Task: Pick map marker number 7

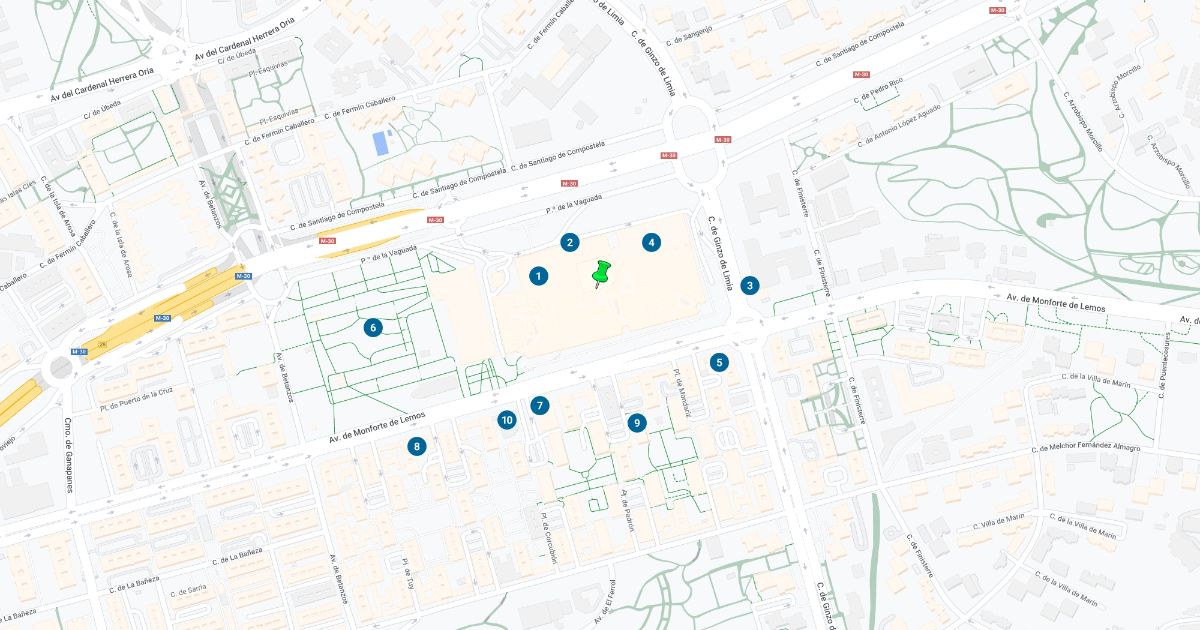Action: point(540,405)
